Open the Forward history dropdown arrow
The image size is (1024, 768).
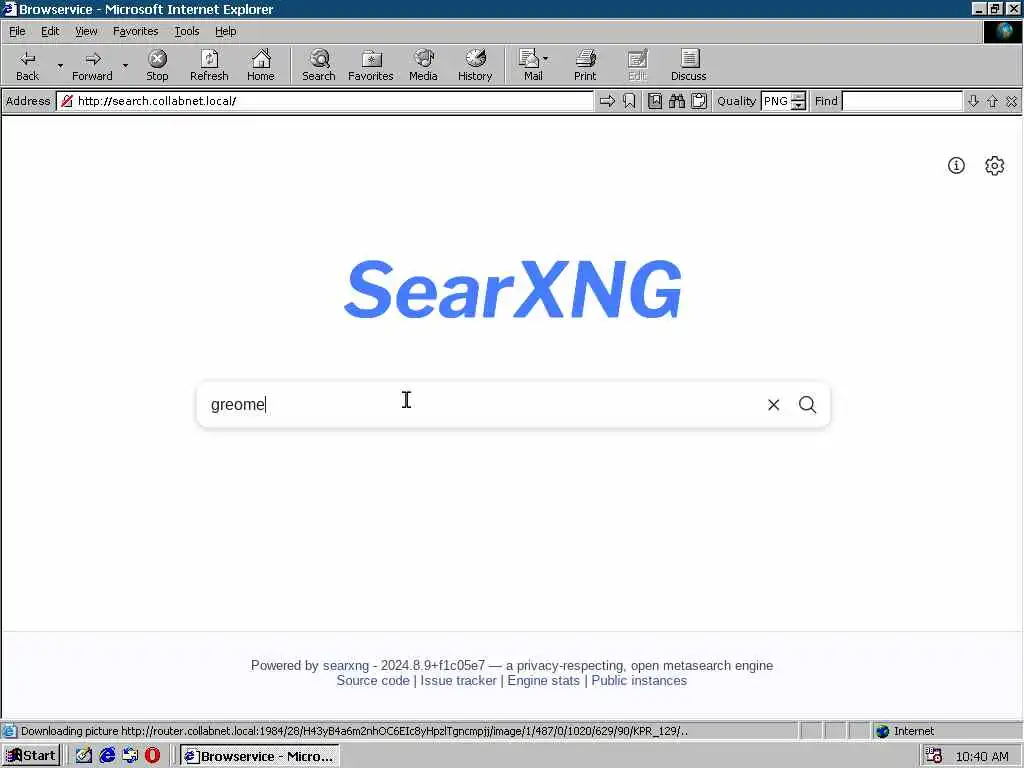[125, 65]
